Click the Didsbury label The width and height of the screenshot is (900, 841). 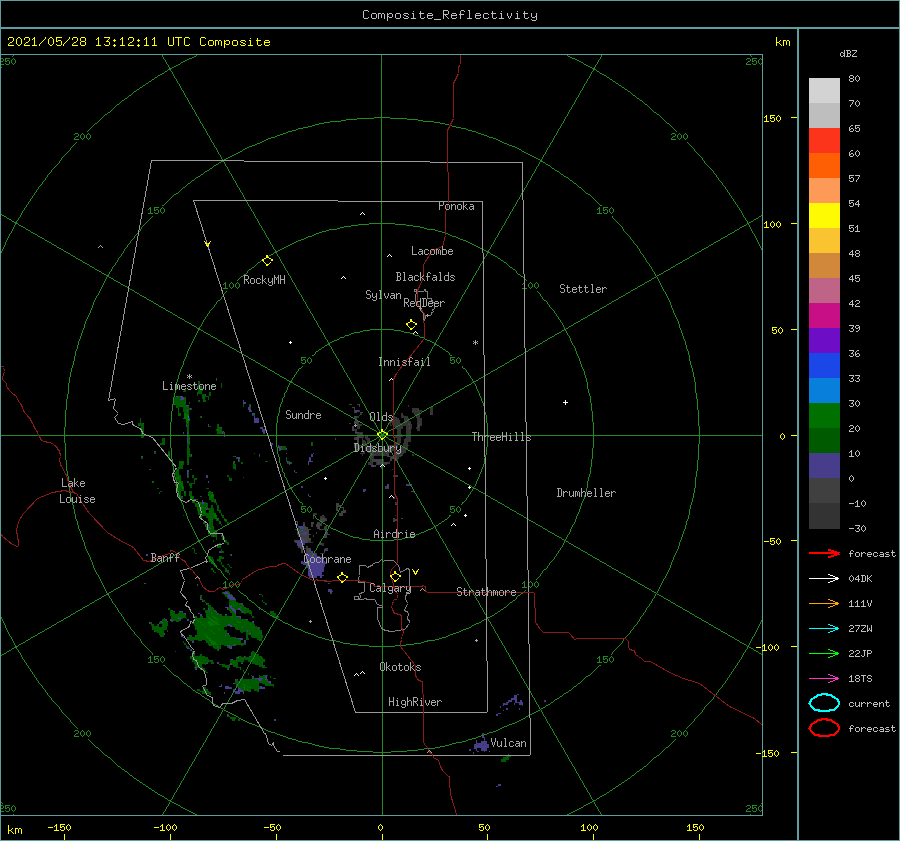(x=377, y=448)
